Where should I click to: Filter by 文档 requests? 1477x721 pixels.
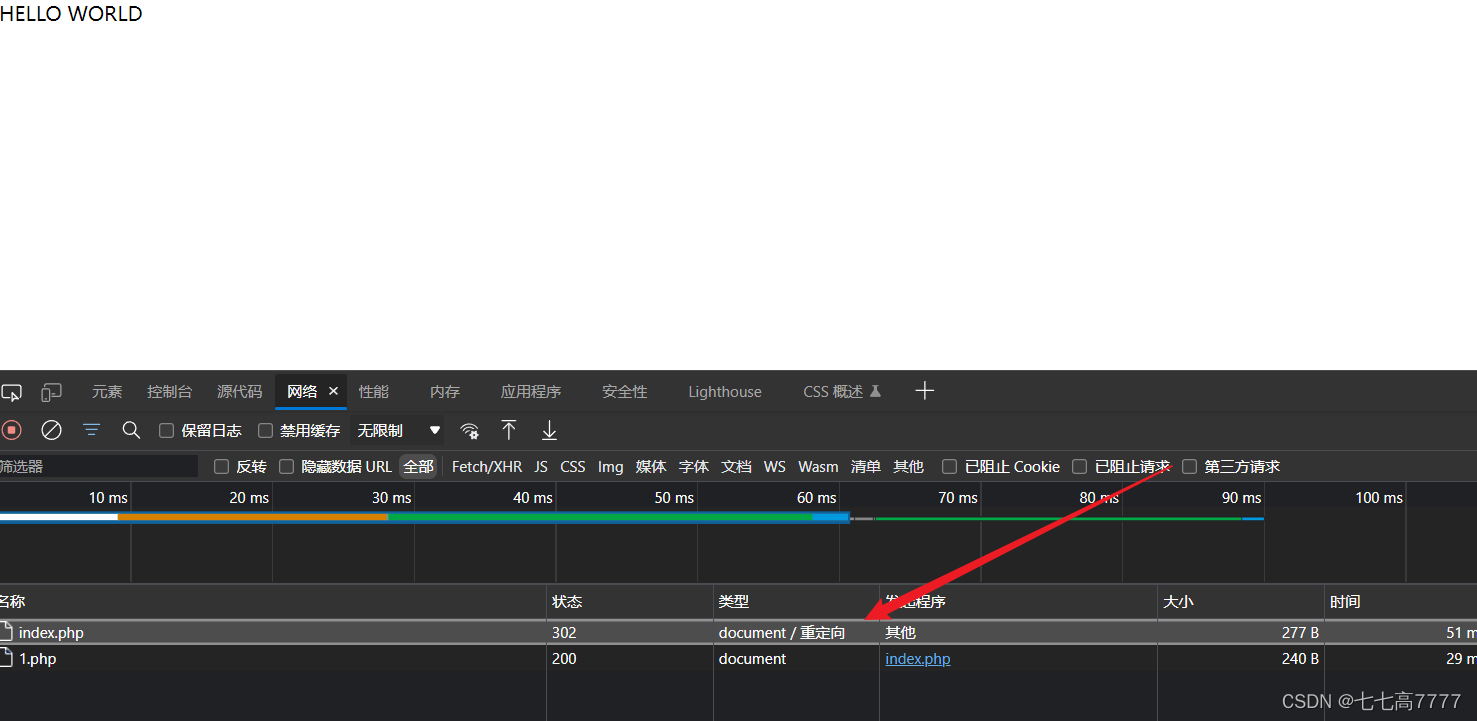[737, 466]
